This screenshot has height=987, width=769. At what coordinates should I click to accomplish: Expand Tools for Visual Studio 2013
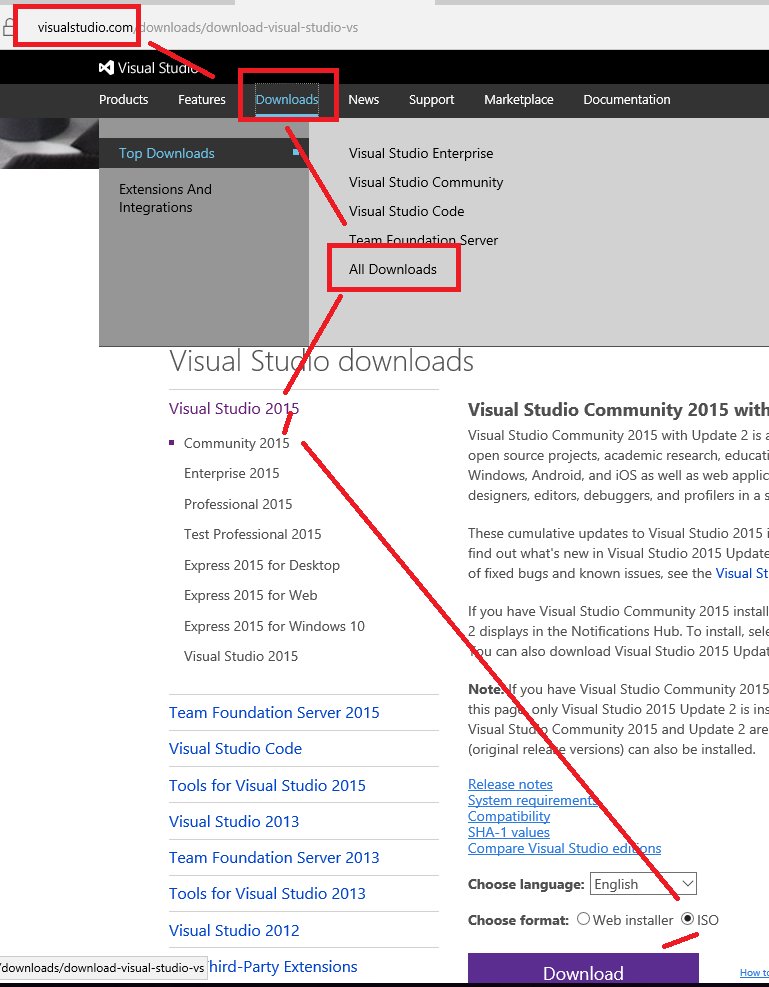coord(267,893)
